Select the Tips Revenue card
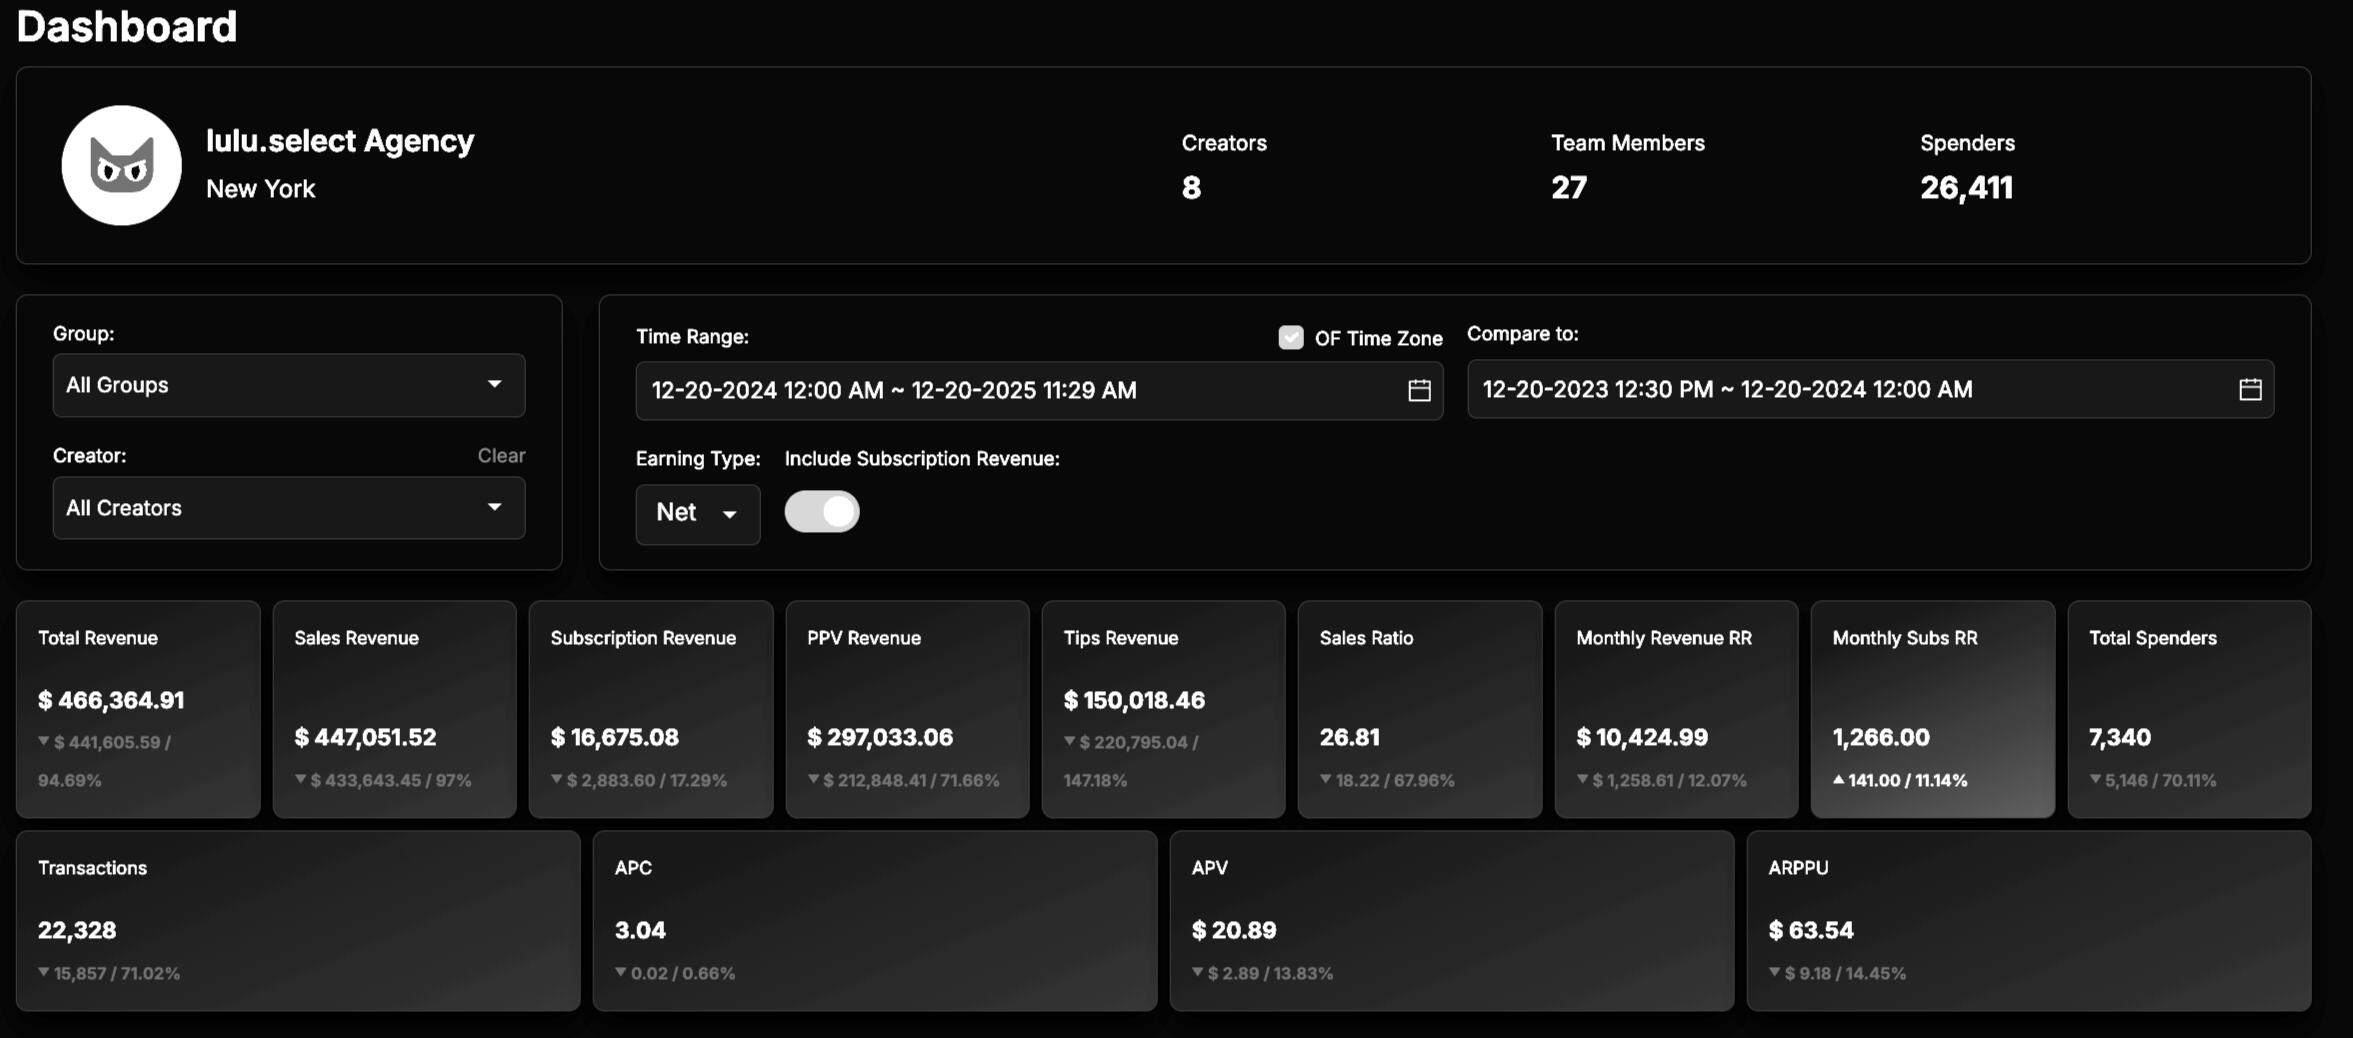 pyautogui.click(x=1163, y=709)
